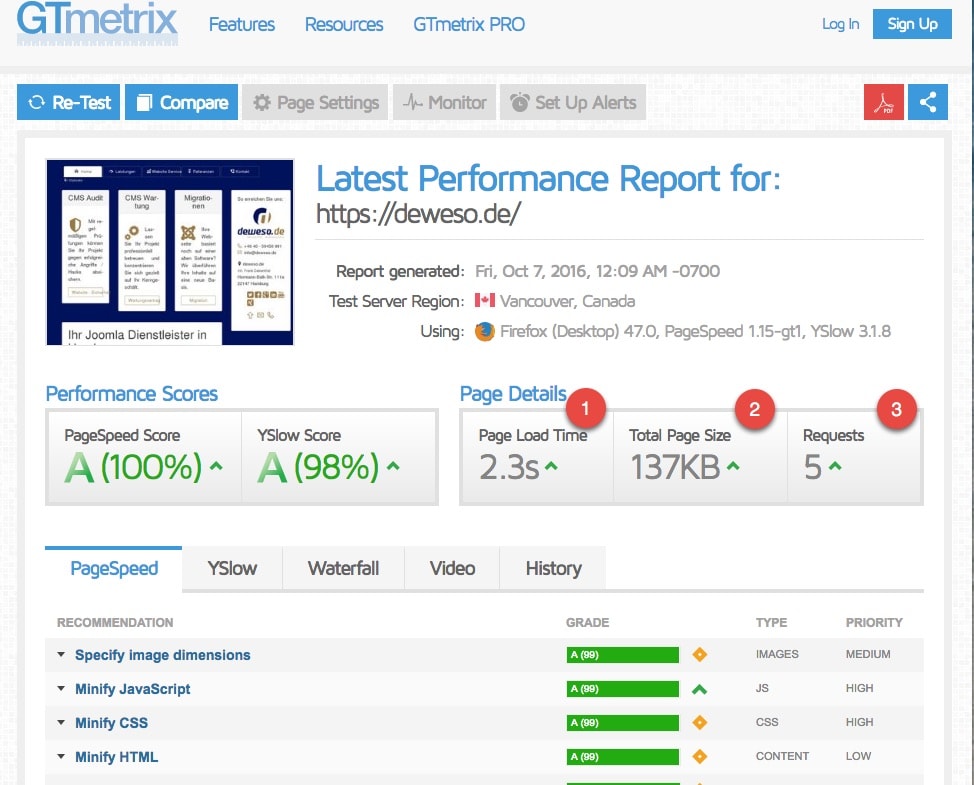
Task: Expand the Specify image dimensions recommendation
Action: pos(162,655)
